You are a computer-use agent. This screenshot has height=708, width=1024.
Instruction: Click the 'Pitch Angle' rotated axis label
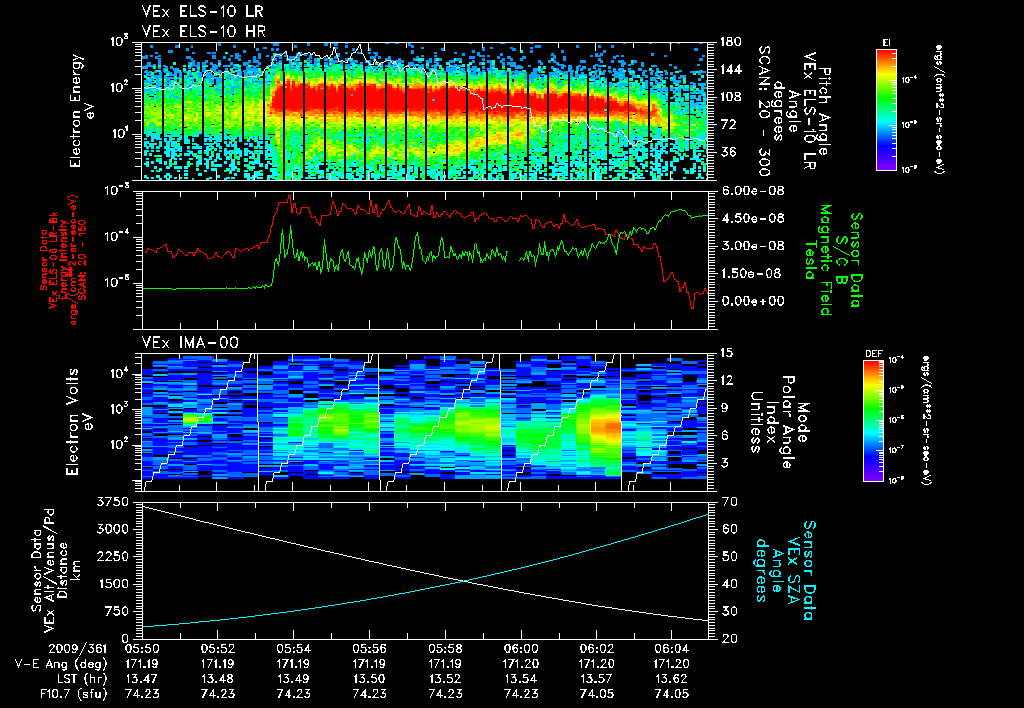[823, 112]
